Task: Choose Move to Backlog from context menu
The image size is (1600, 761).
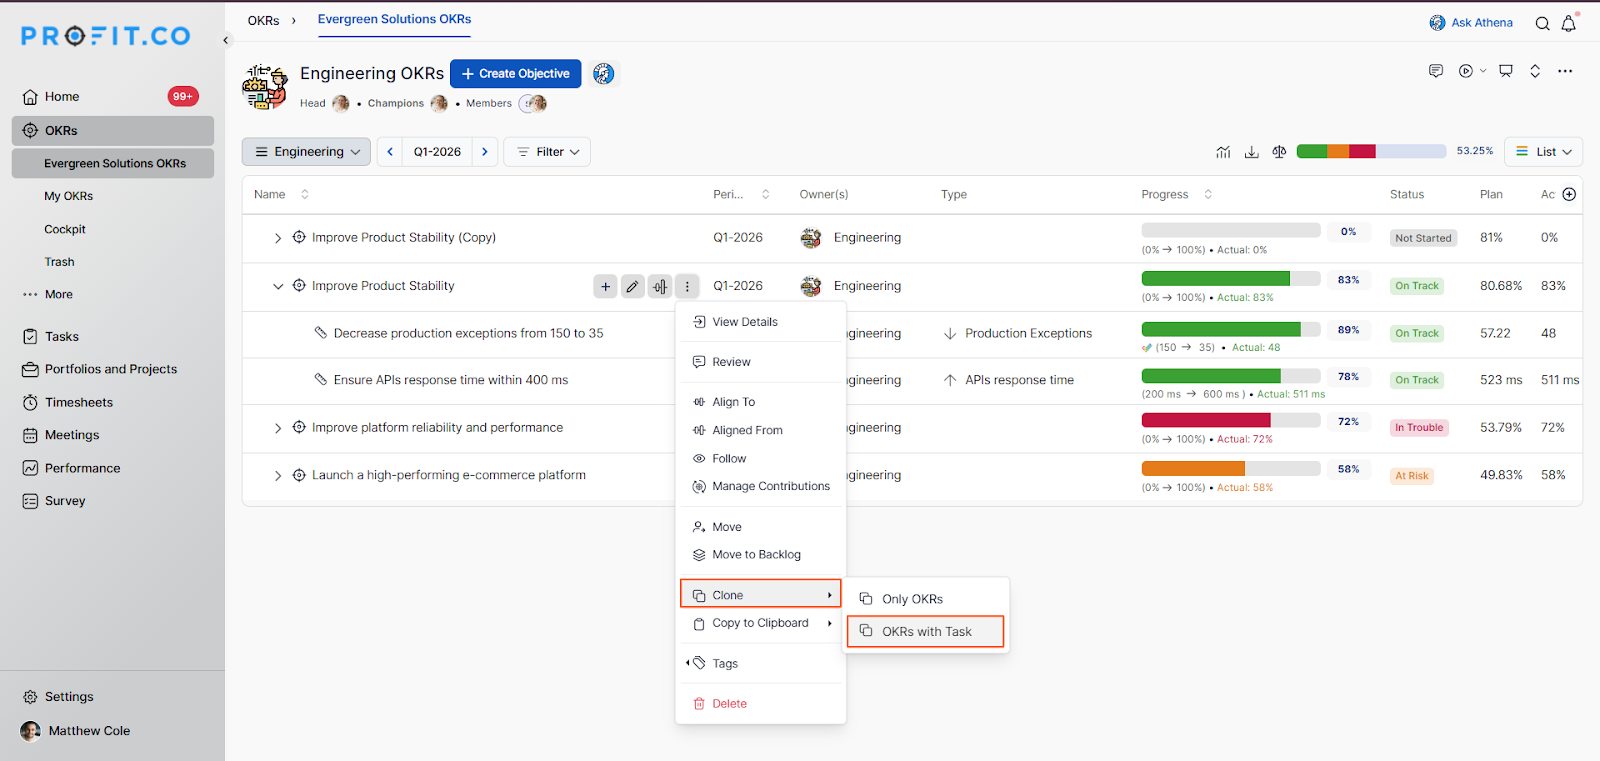Action: pyautogui.click(x=756, y=555)
